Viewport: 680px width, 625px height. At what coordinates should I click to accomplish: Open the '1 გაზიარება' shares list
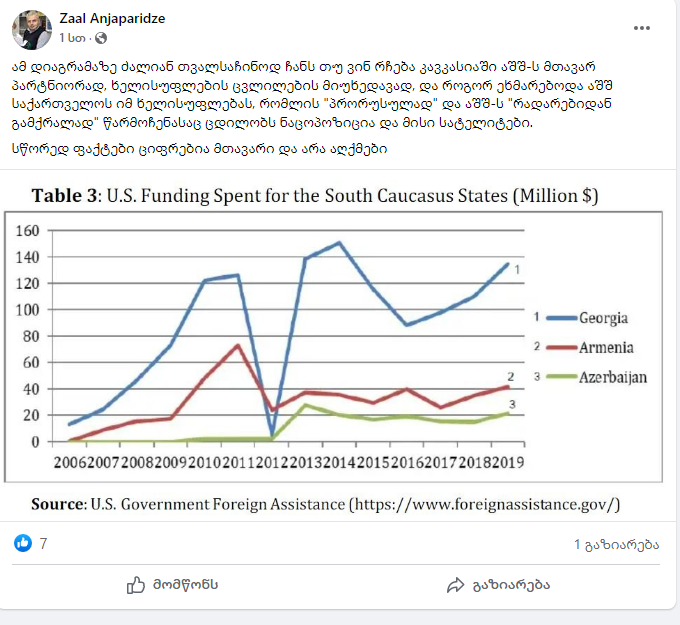[x=617, y=545]
